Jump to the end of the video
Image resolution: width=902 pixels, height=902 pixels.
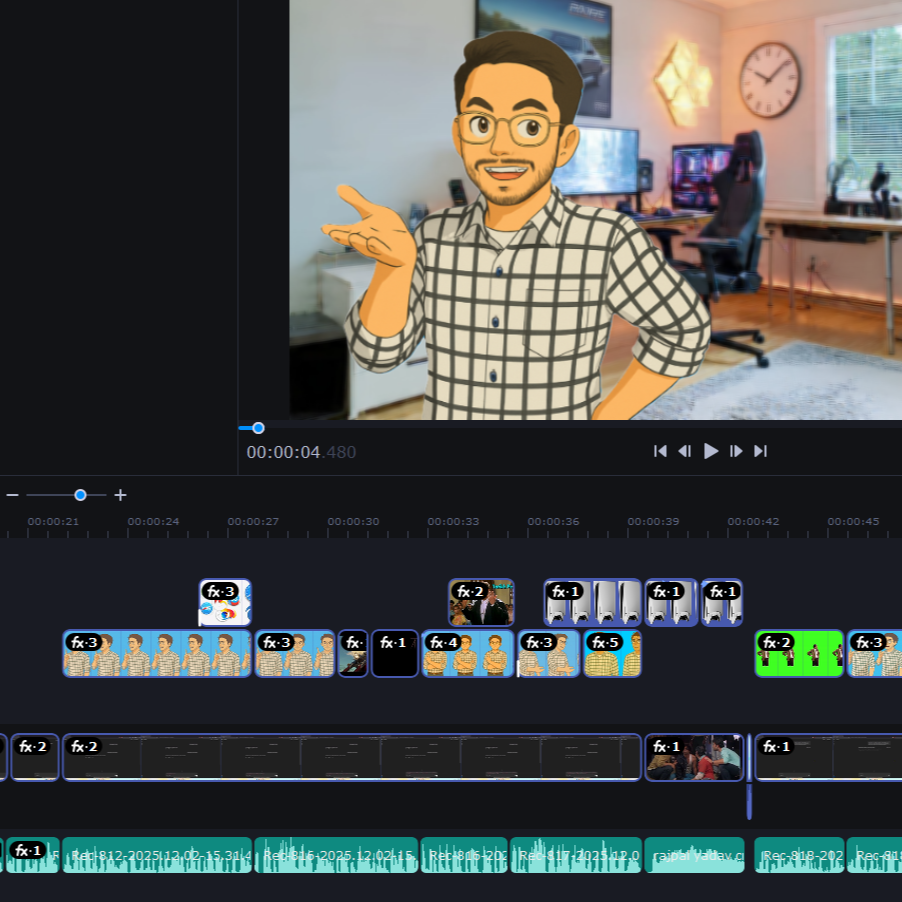click(760, 452)
